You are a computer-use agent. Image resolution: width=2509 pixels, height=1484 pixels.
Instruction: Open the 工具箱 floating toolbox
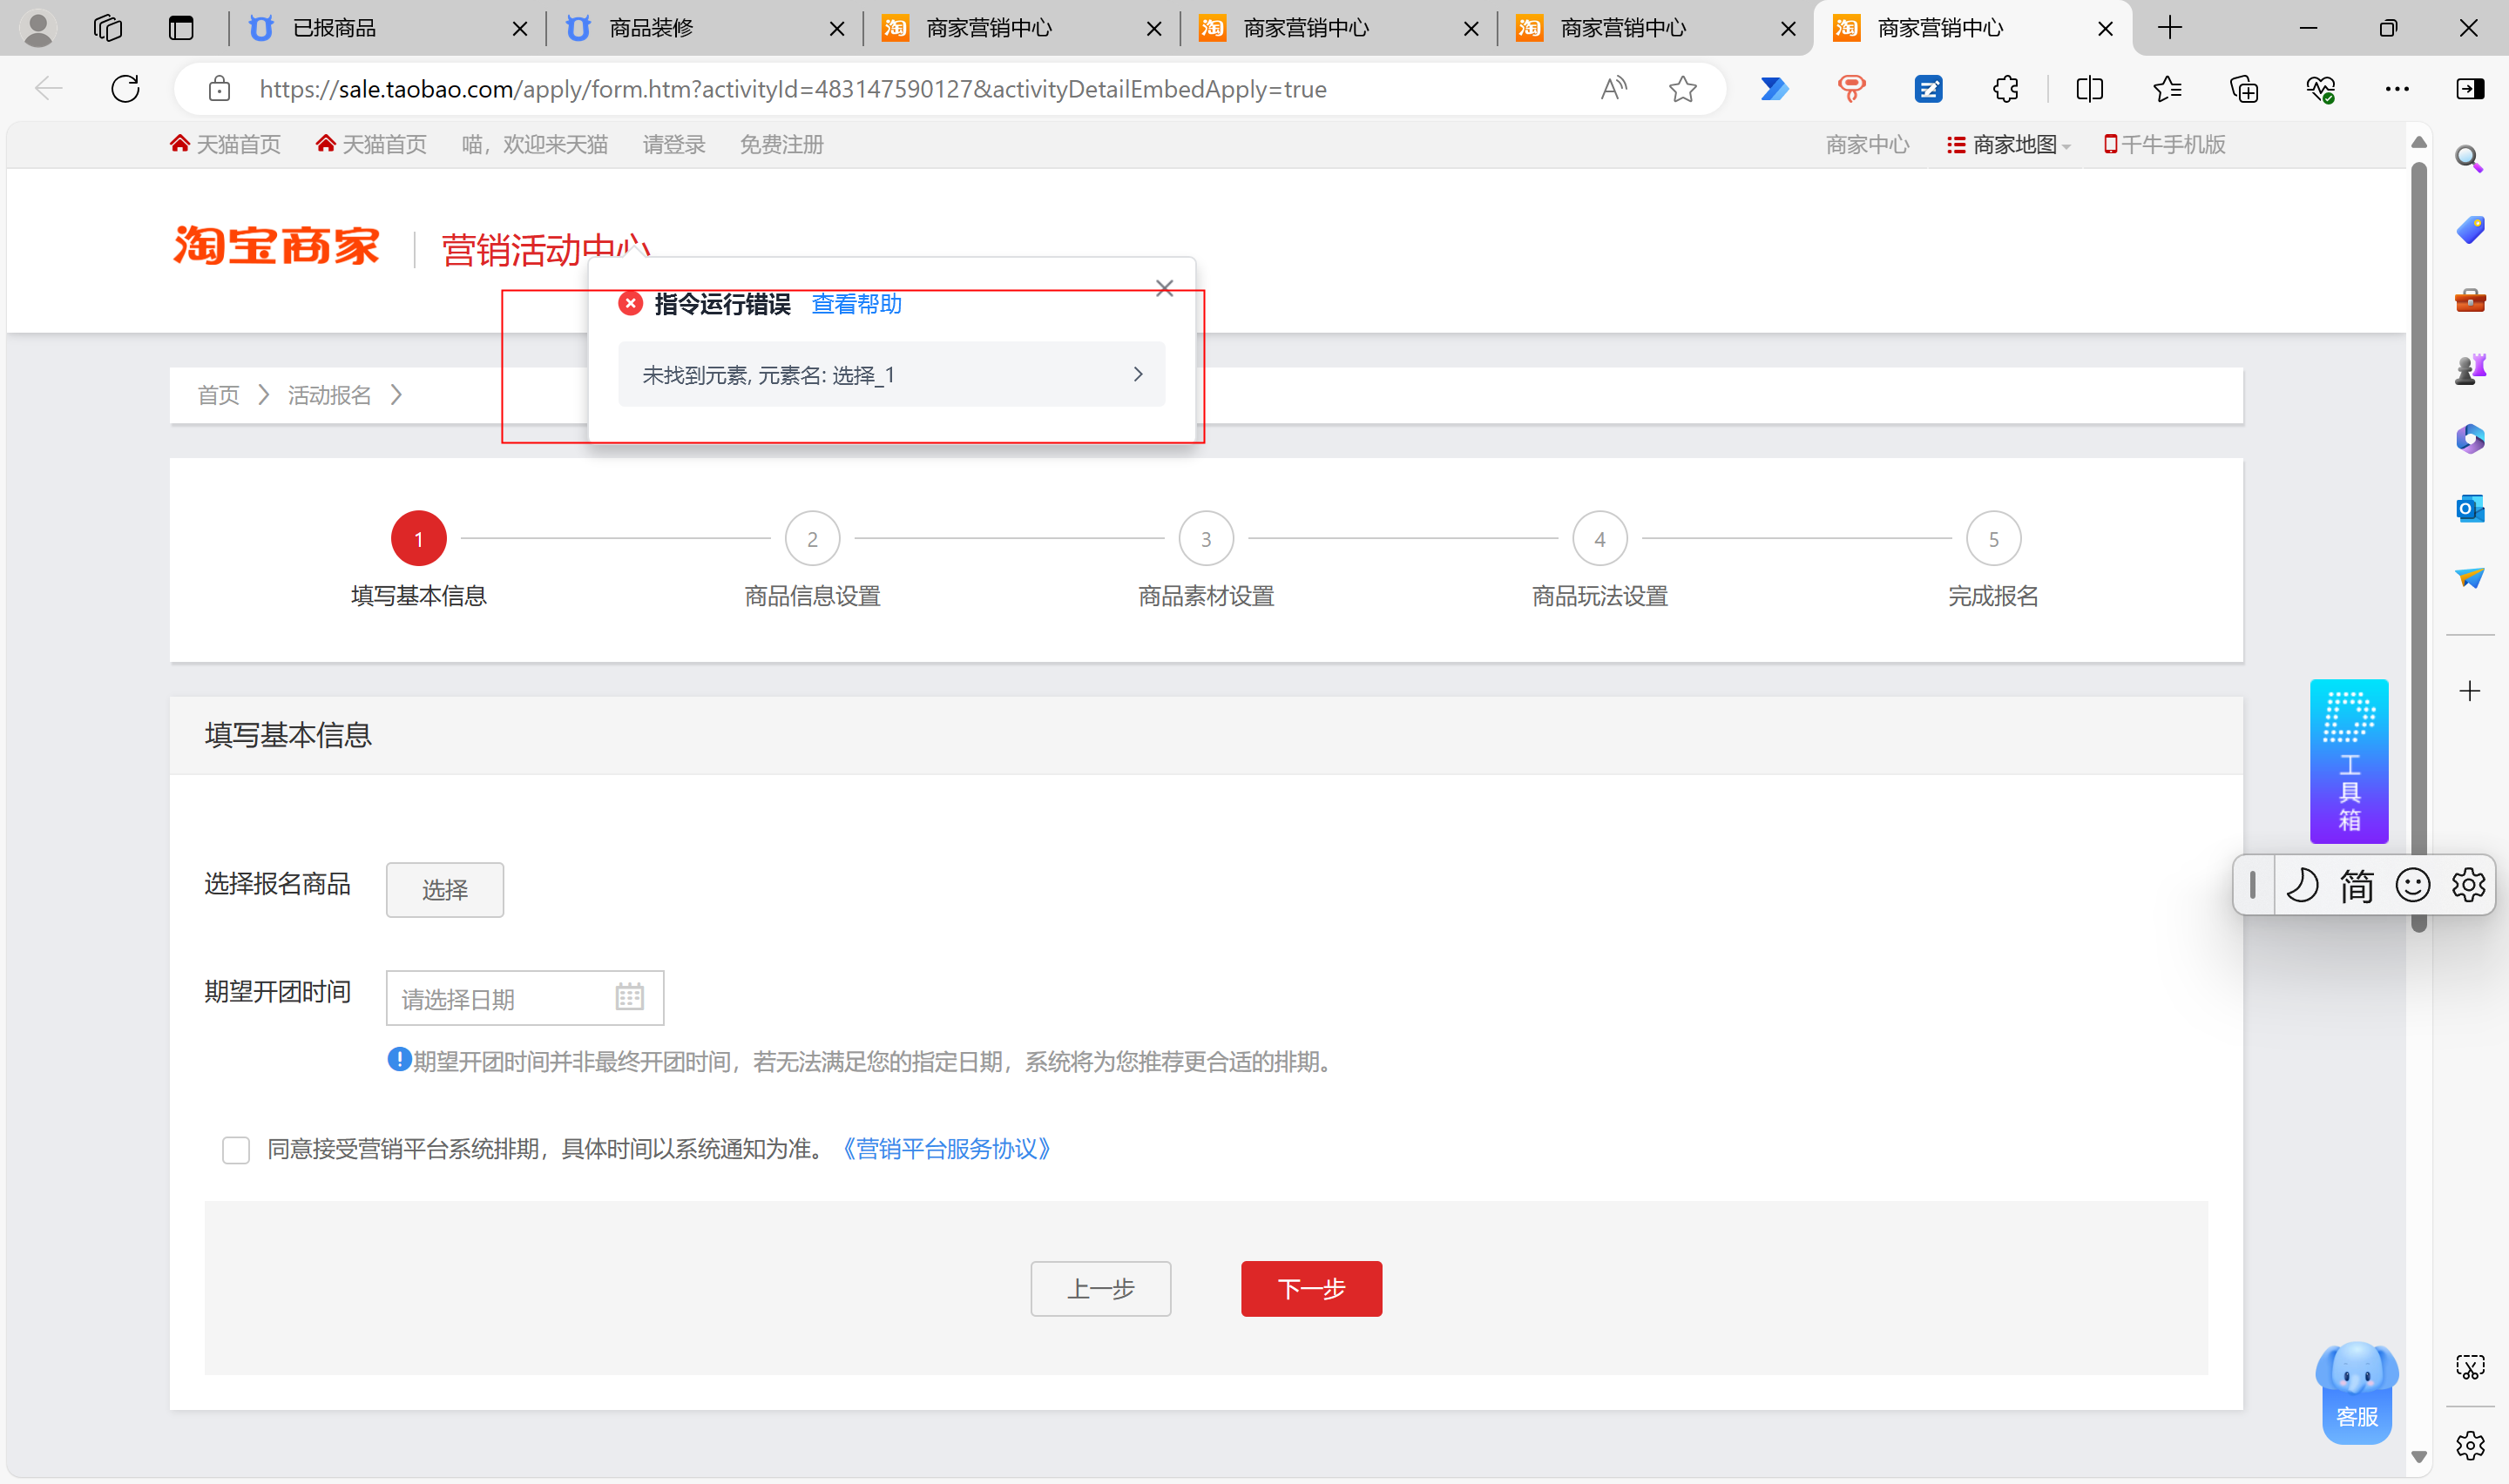click(2348, 762)
